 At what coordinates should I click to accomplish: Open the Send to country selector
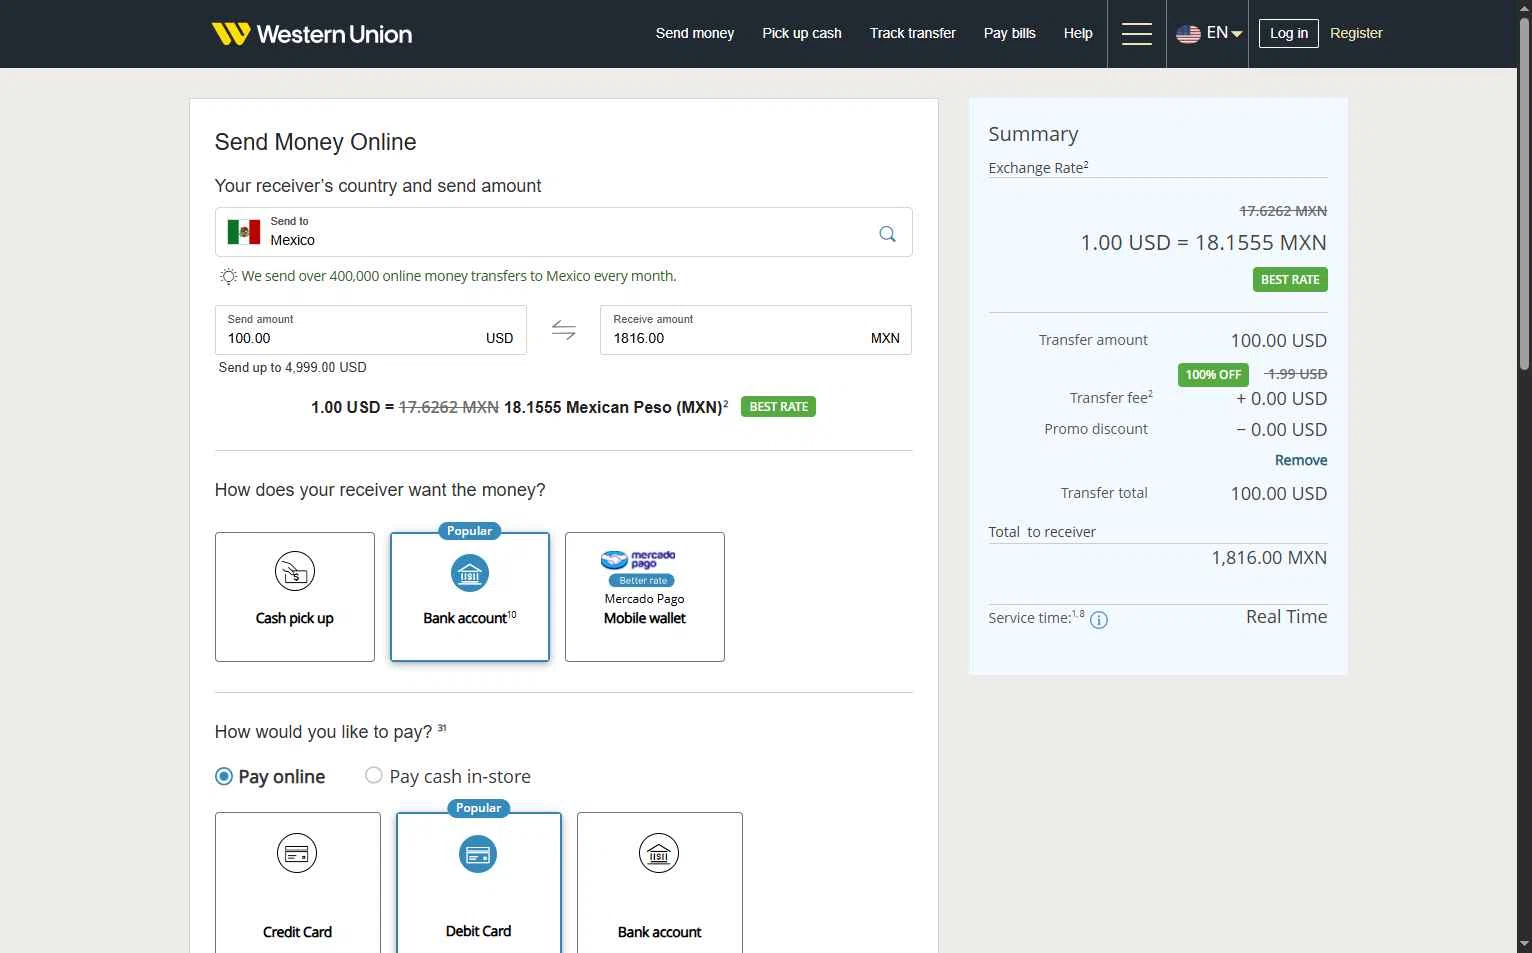click(563, 232)
